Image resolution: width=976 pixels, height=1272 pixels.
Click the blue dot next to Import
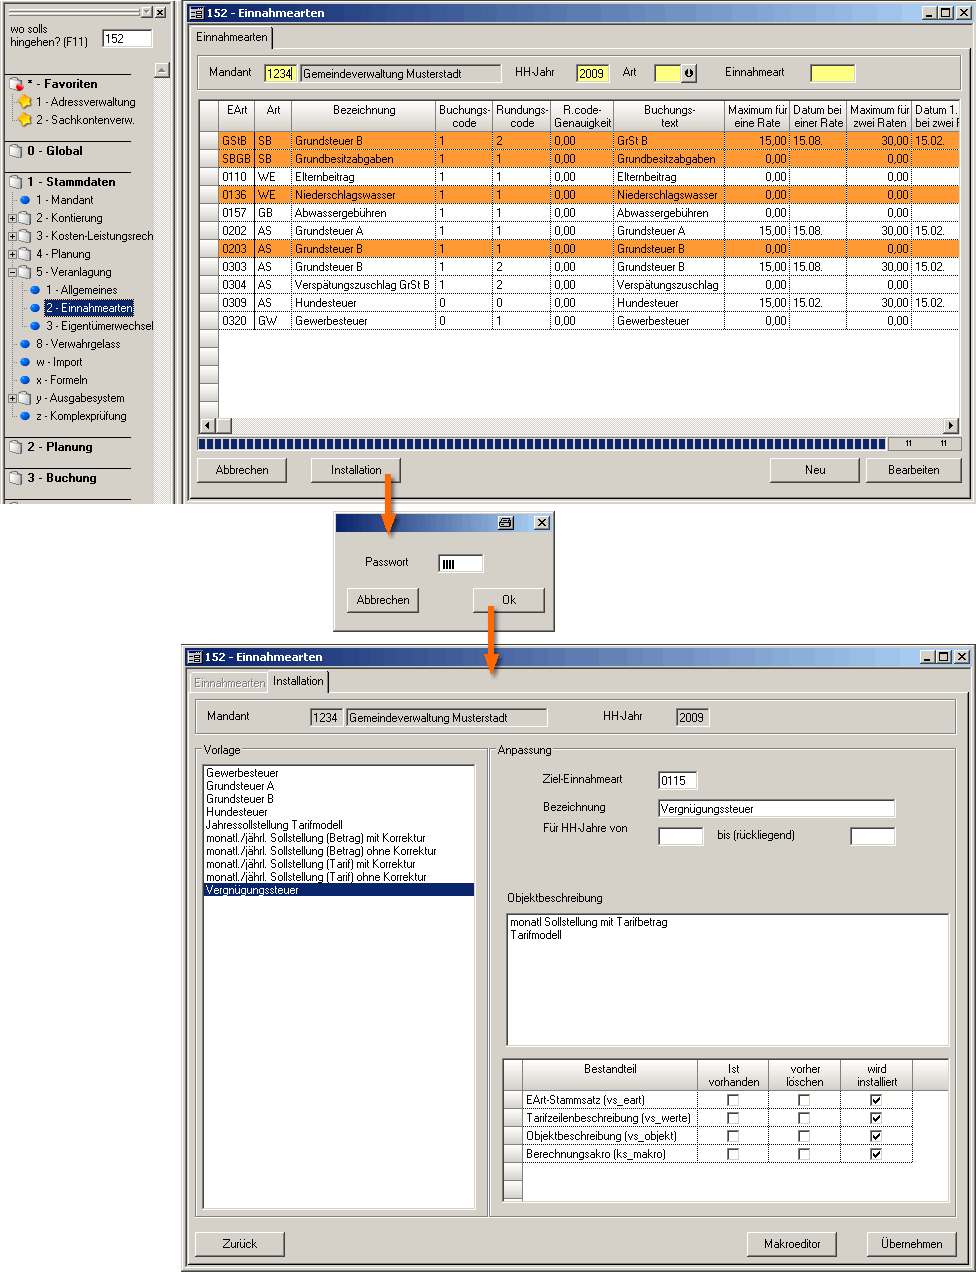tap(25, 362)
